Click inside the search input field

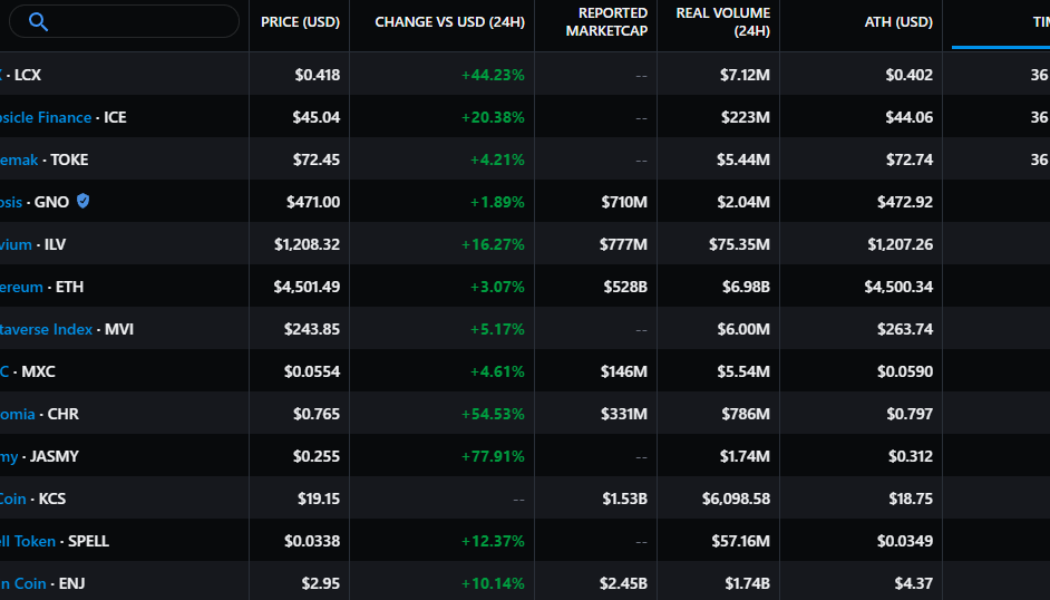coord(130,20)
